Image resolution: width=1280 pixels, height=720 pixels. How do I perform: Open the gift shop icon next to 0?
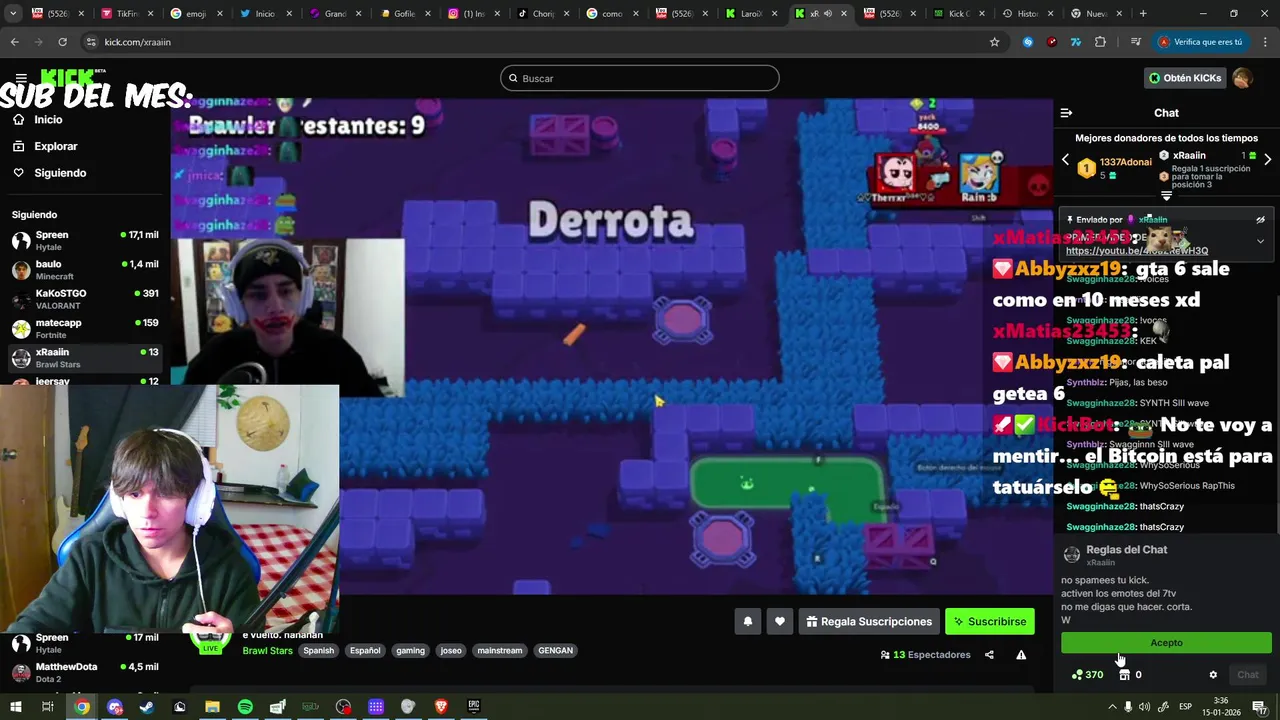pos(1124,675)
